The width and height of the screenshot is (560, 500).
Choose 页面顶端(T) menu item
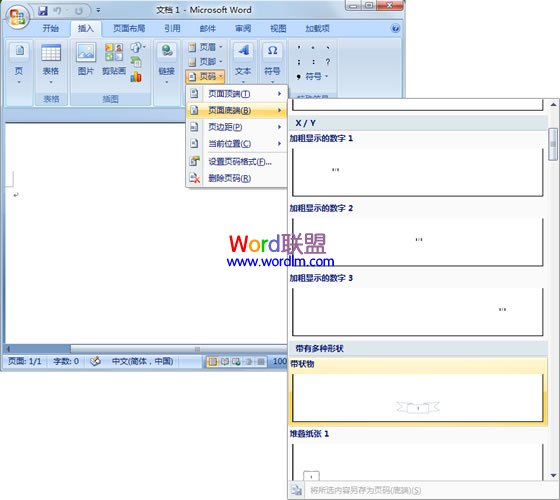tap(236, 94)
